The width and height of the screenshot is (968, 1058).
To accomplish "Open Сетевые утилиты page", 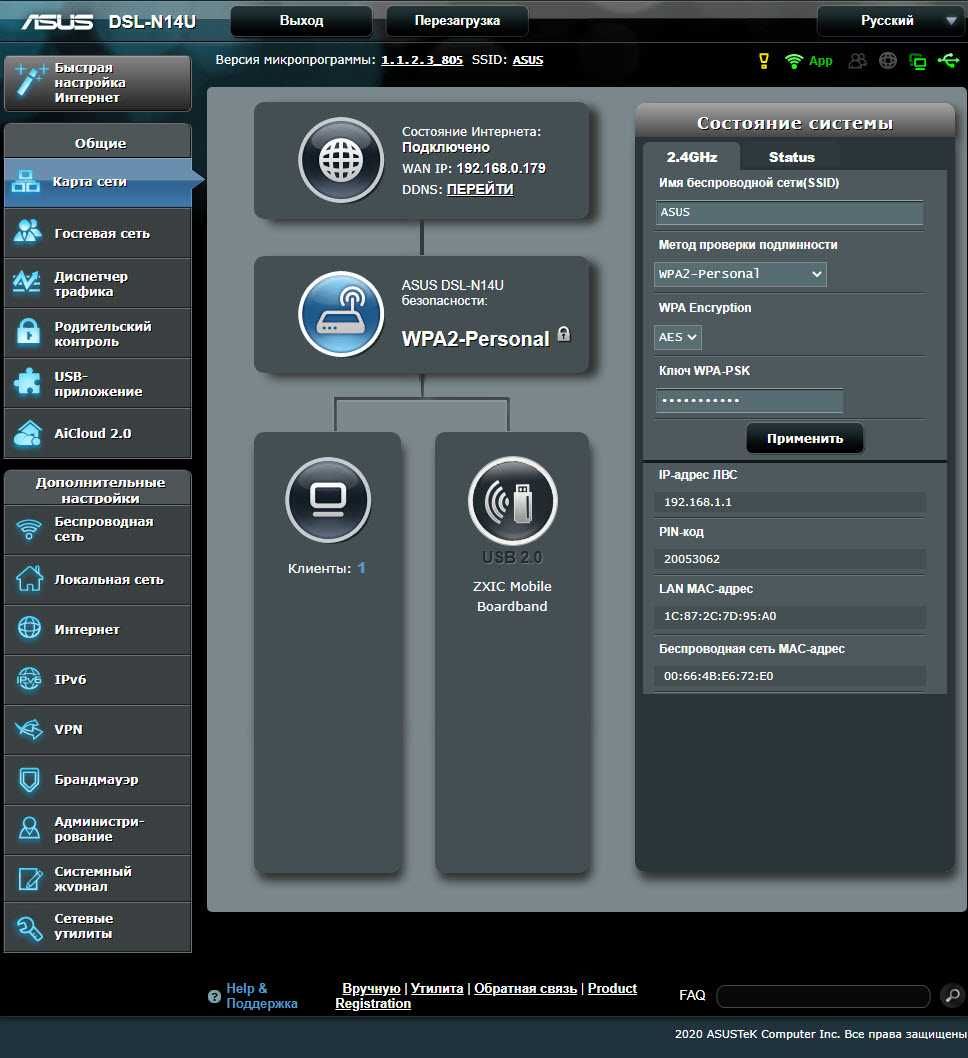I will coord(98,927).
